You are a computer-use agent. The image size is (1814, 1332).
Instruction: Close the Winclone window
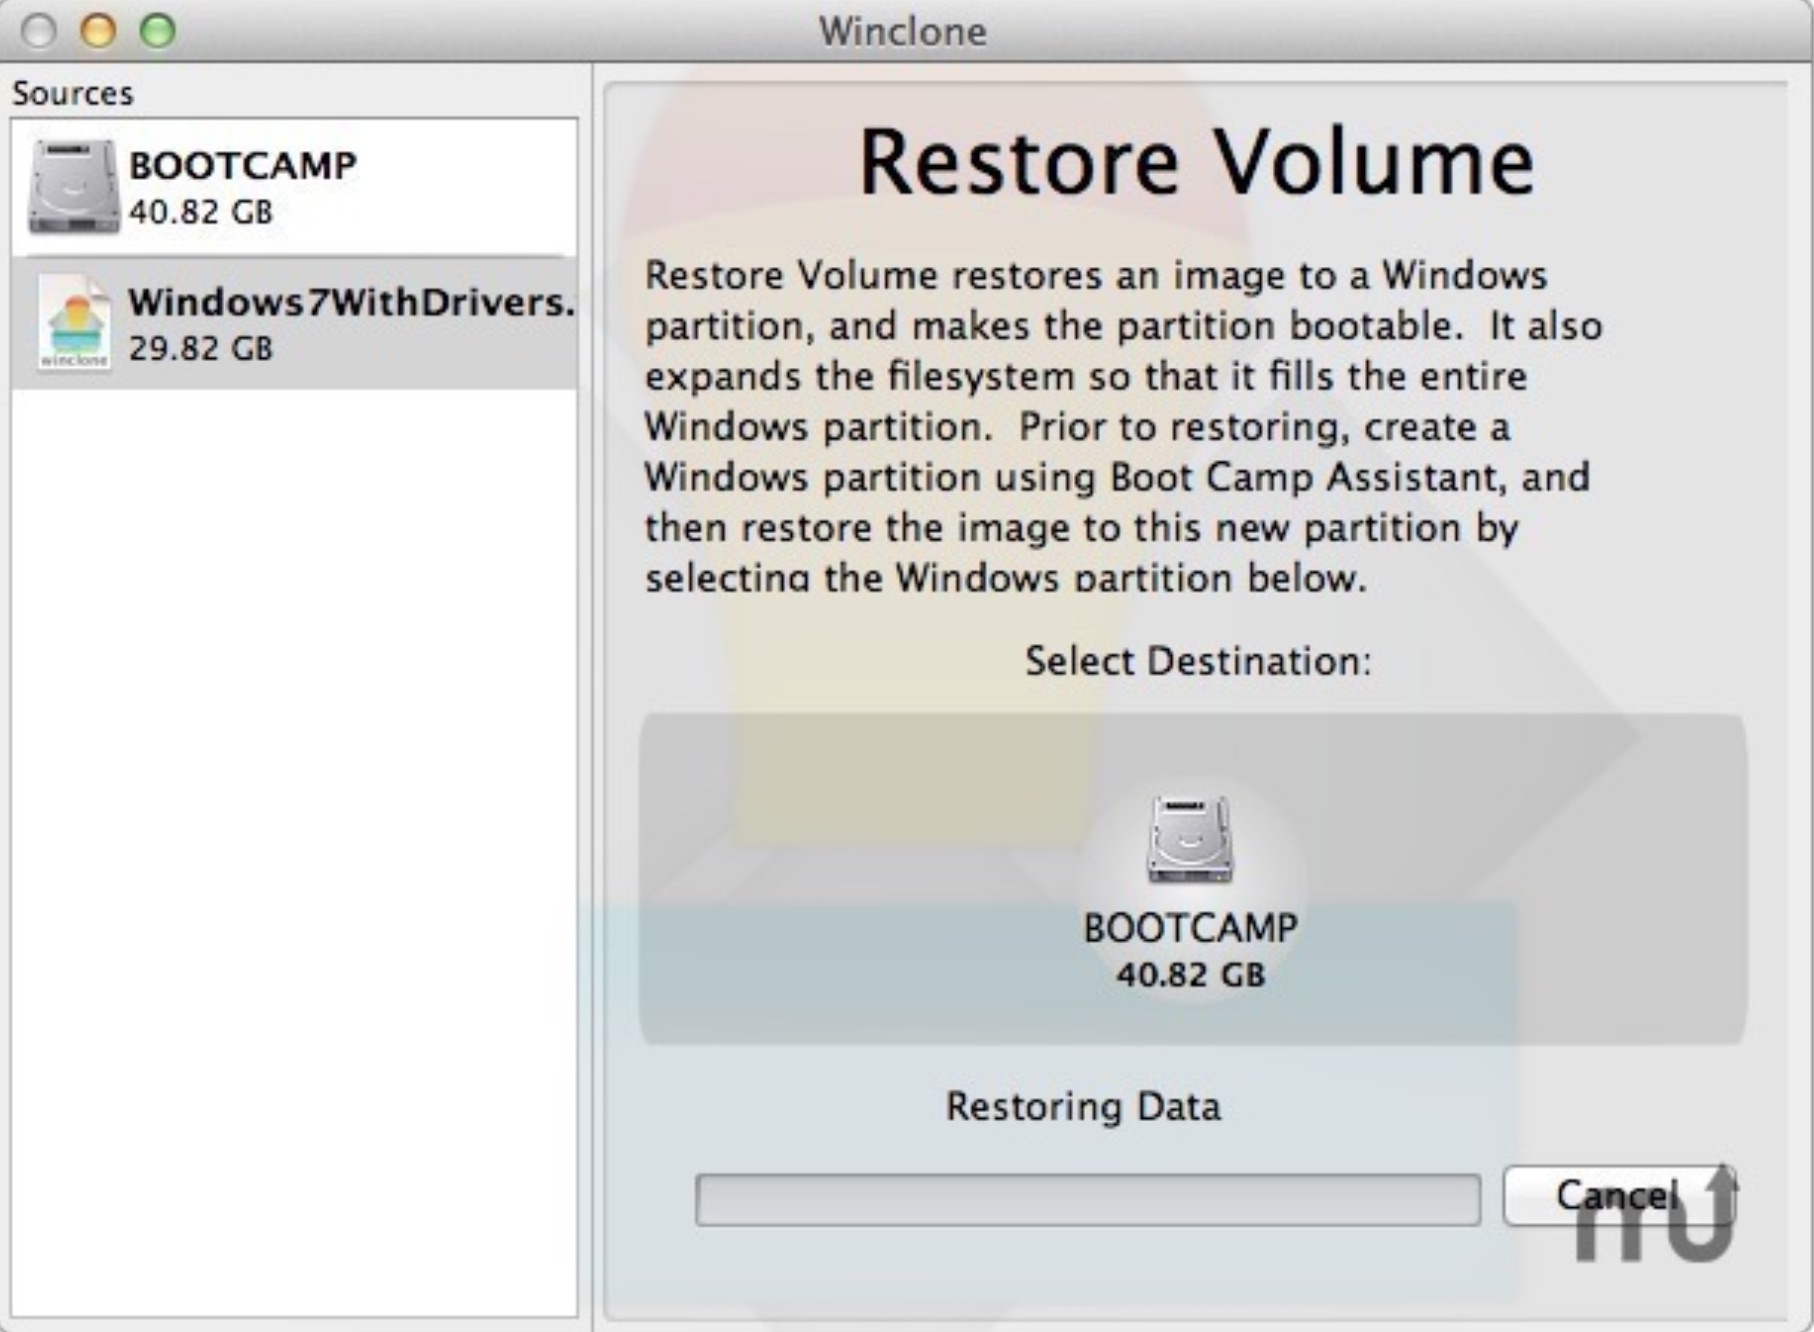click(x=39, y=31)
